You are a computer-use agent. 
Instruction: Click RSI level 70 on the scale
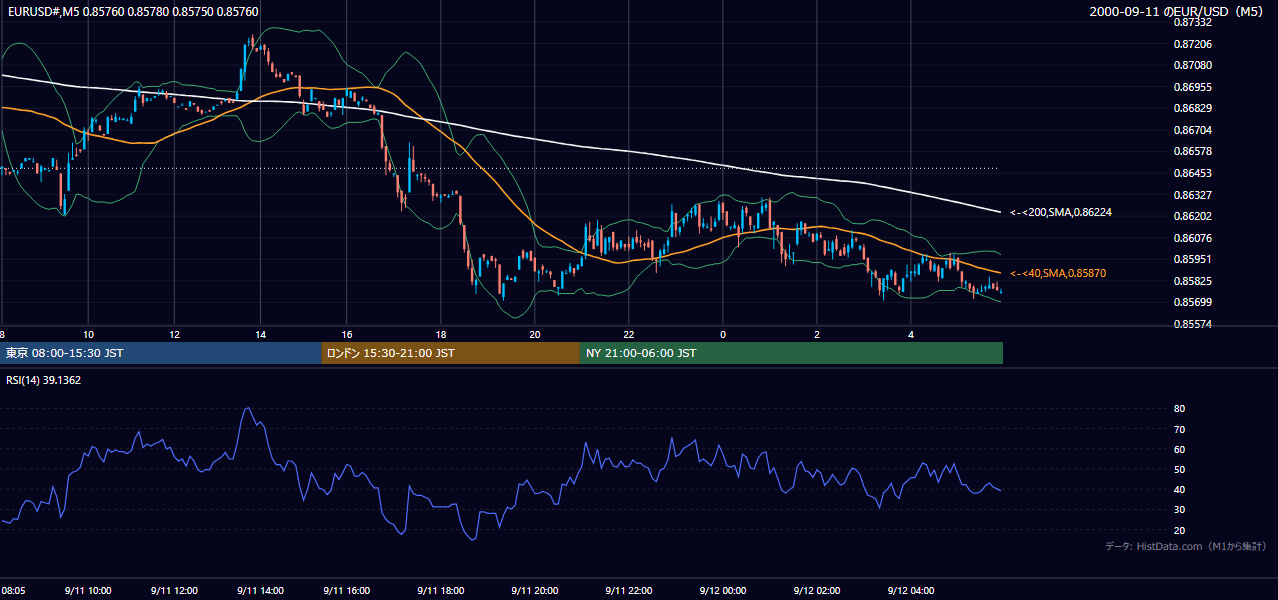click(1179, 429)
